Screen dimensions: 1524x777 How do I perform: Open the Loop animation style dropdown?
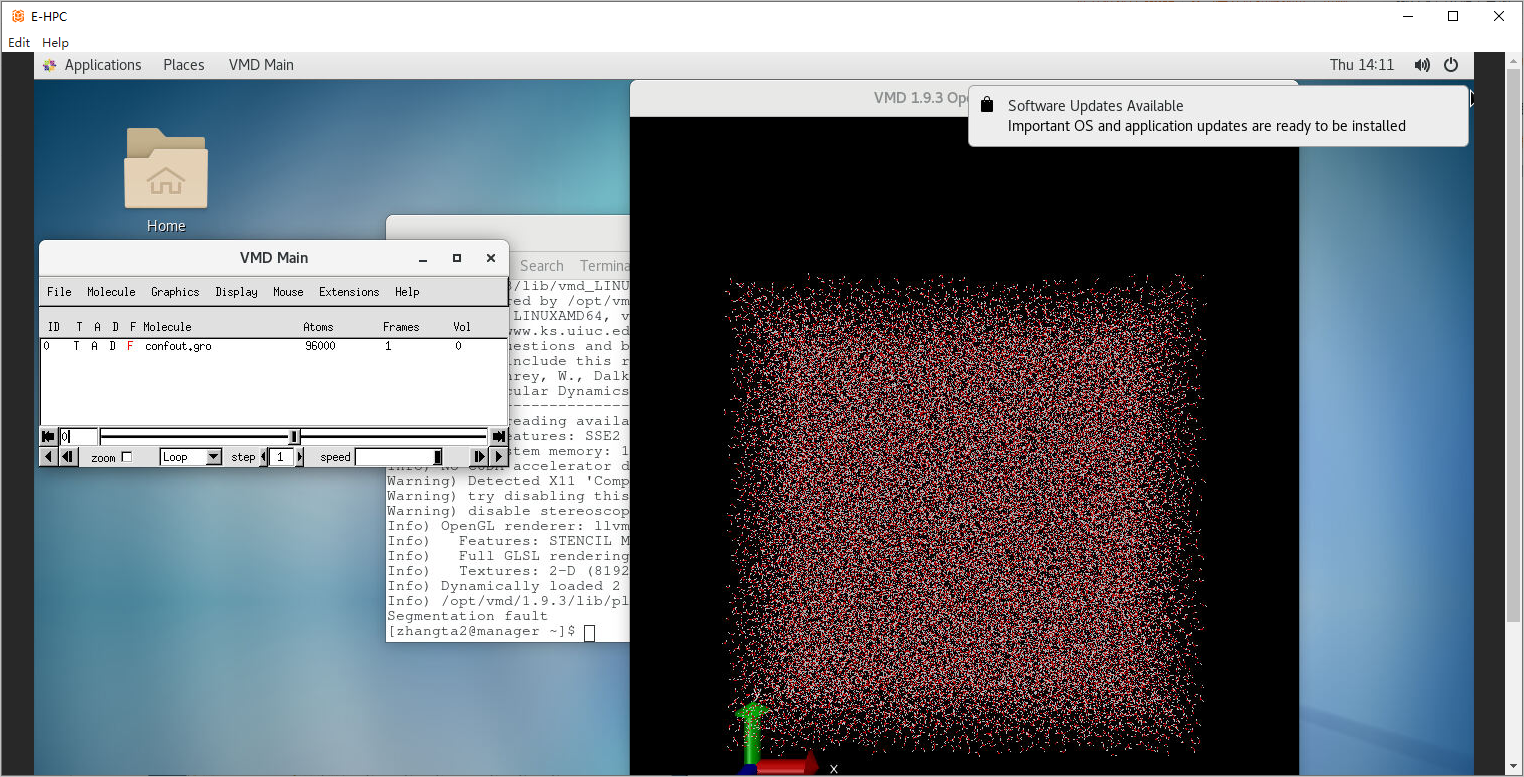[x=191, y=457]
